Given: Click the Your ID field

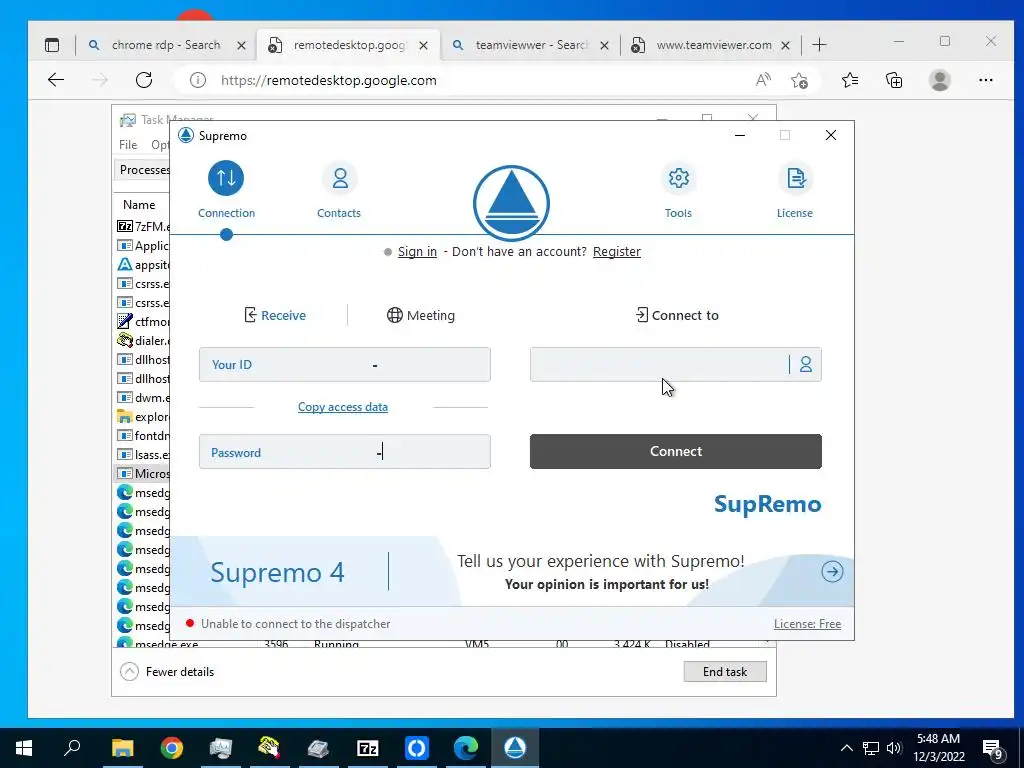Looking at the screenshot, I should 345,364.
